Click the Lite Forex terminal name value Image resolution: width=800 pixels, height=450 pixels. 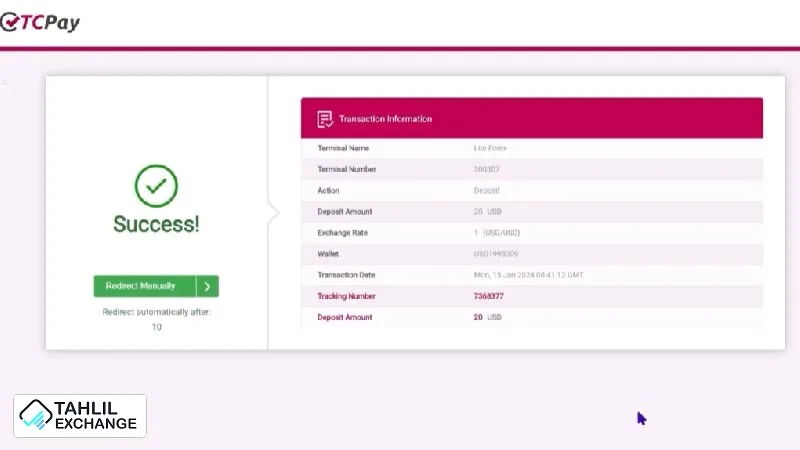tap(490, 148)
